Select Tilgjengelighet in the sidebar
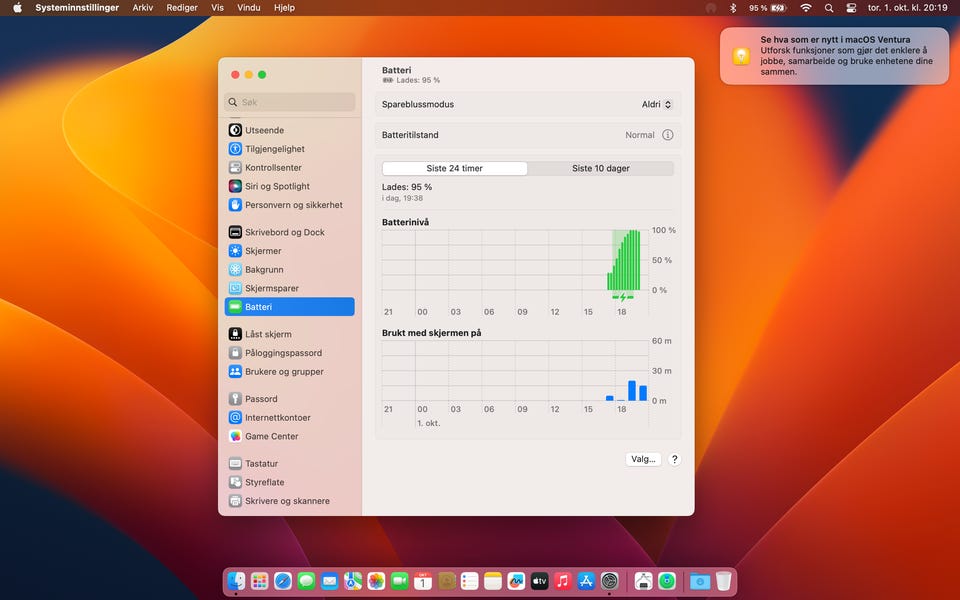The height and width of the screenshot is (600, 960). click(x=290, y=149)
